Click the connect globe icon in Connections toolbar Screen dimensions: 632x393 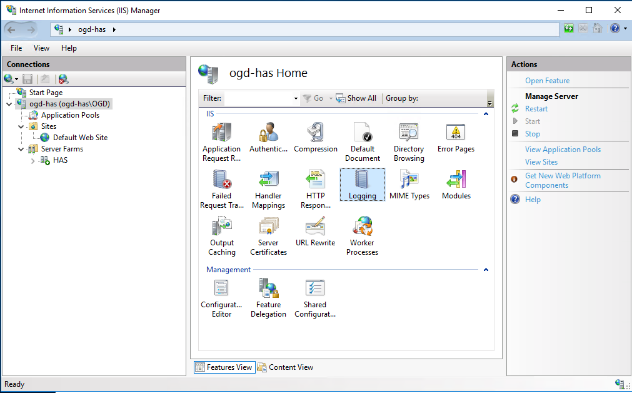(x=8, y=79)
